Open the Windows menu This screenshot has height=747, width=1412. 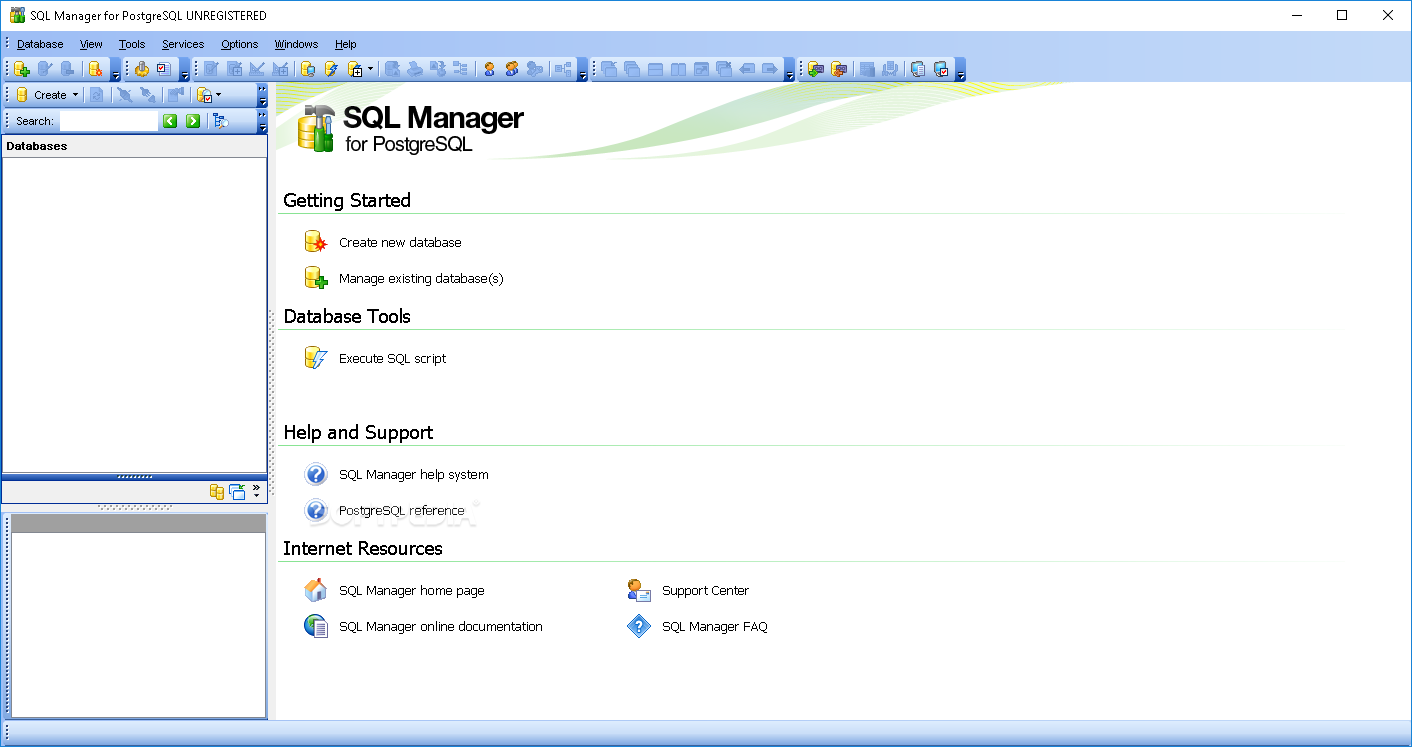[296, 44]
